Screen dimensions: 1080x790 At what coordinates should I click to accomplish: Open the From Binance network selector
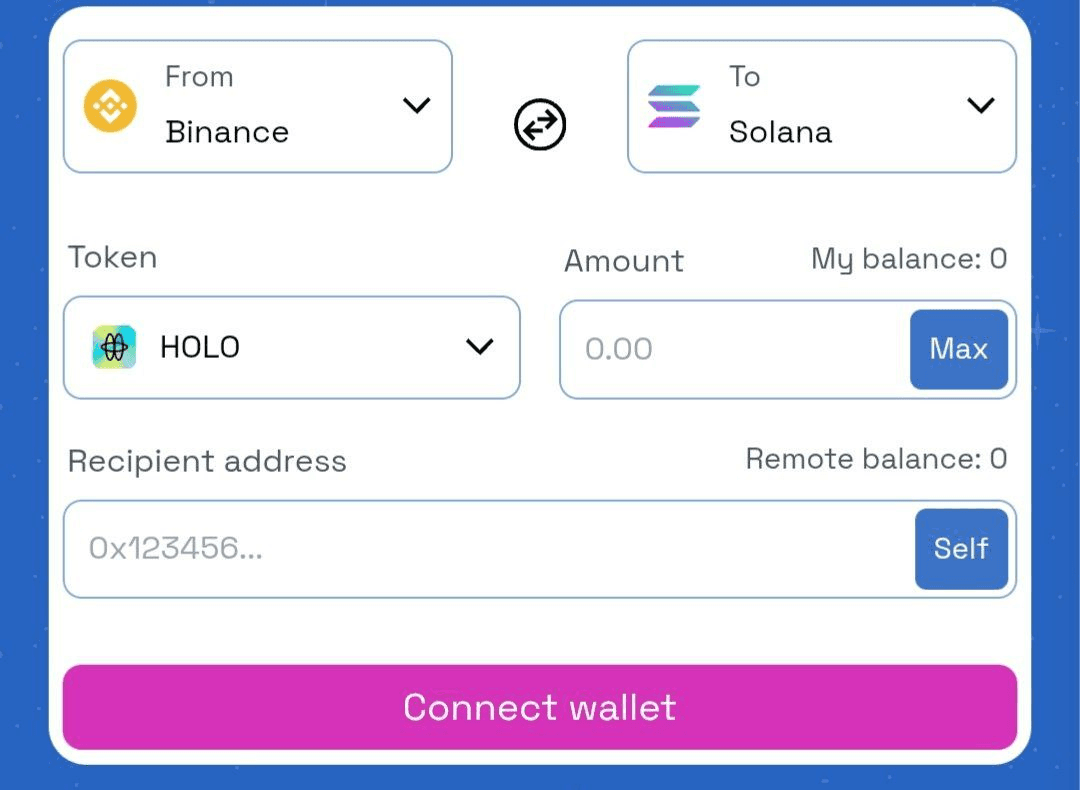258,106
